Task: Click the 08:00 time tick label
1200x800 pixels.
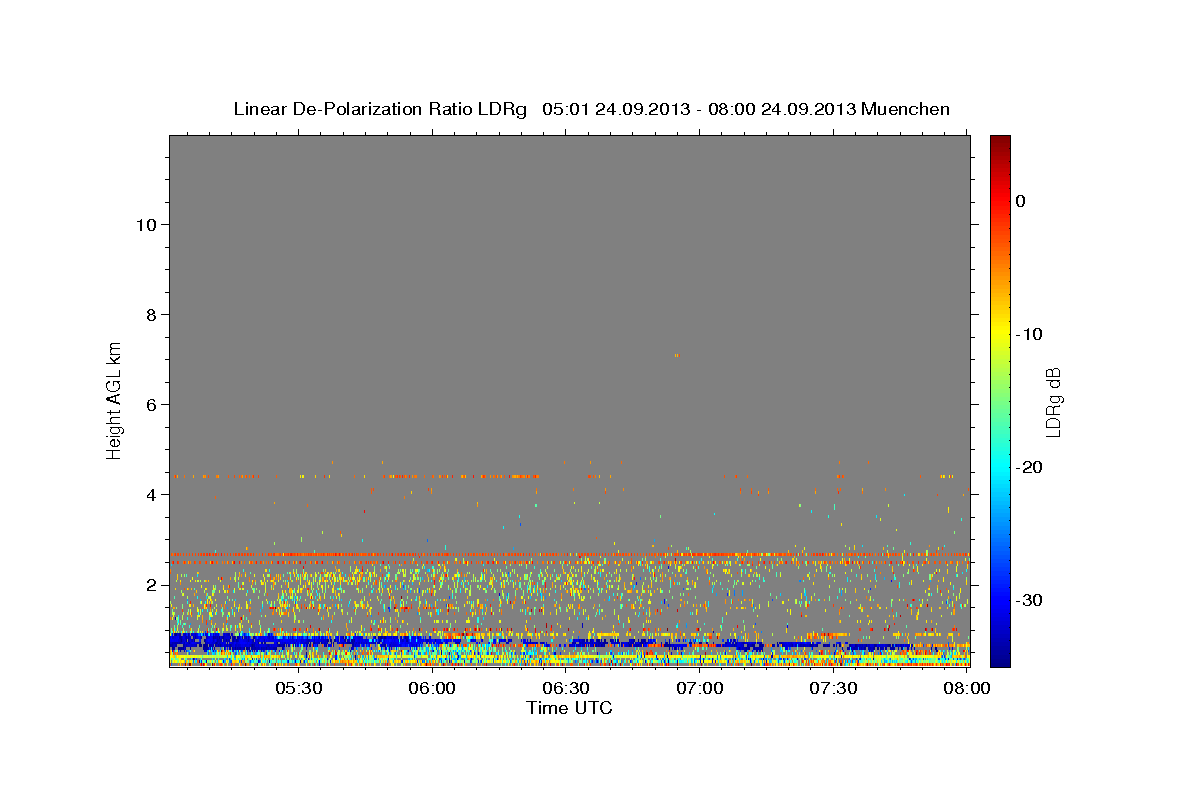Action: 967,688
